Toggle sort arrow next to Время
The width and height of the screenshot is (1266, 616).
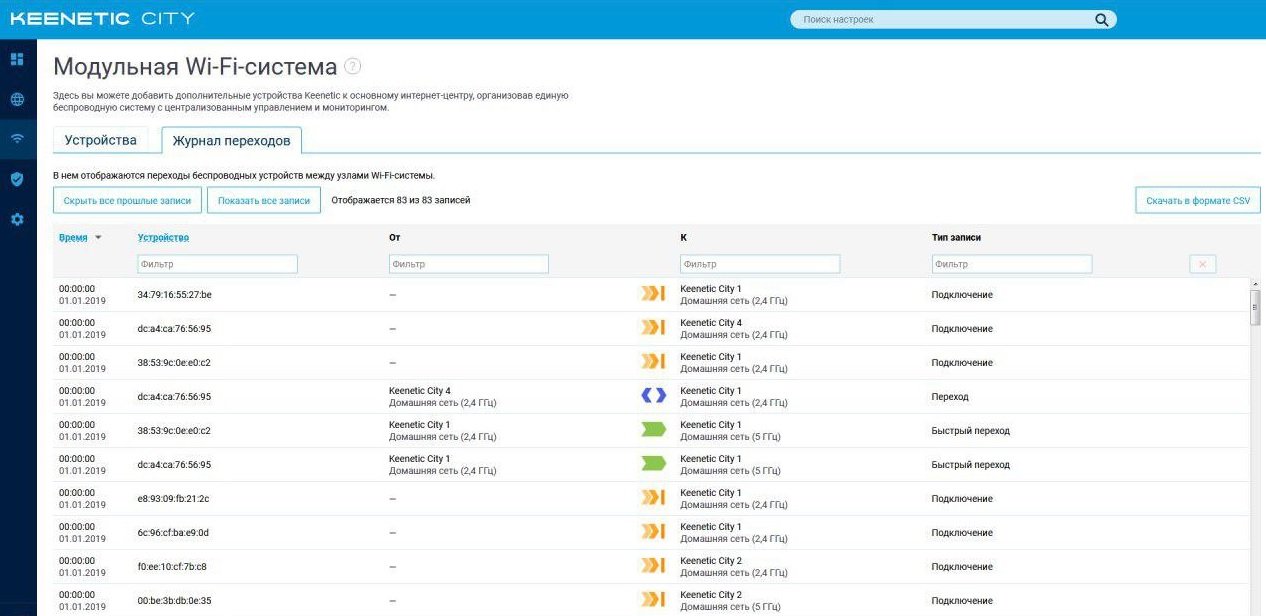[98, 237]
